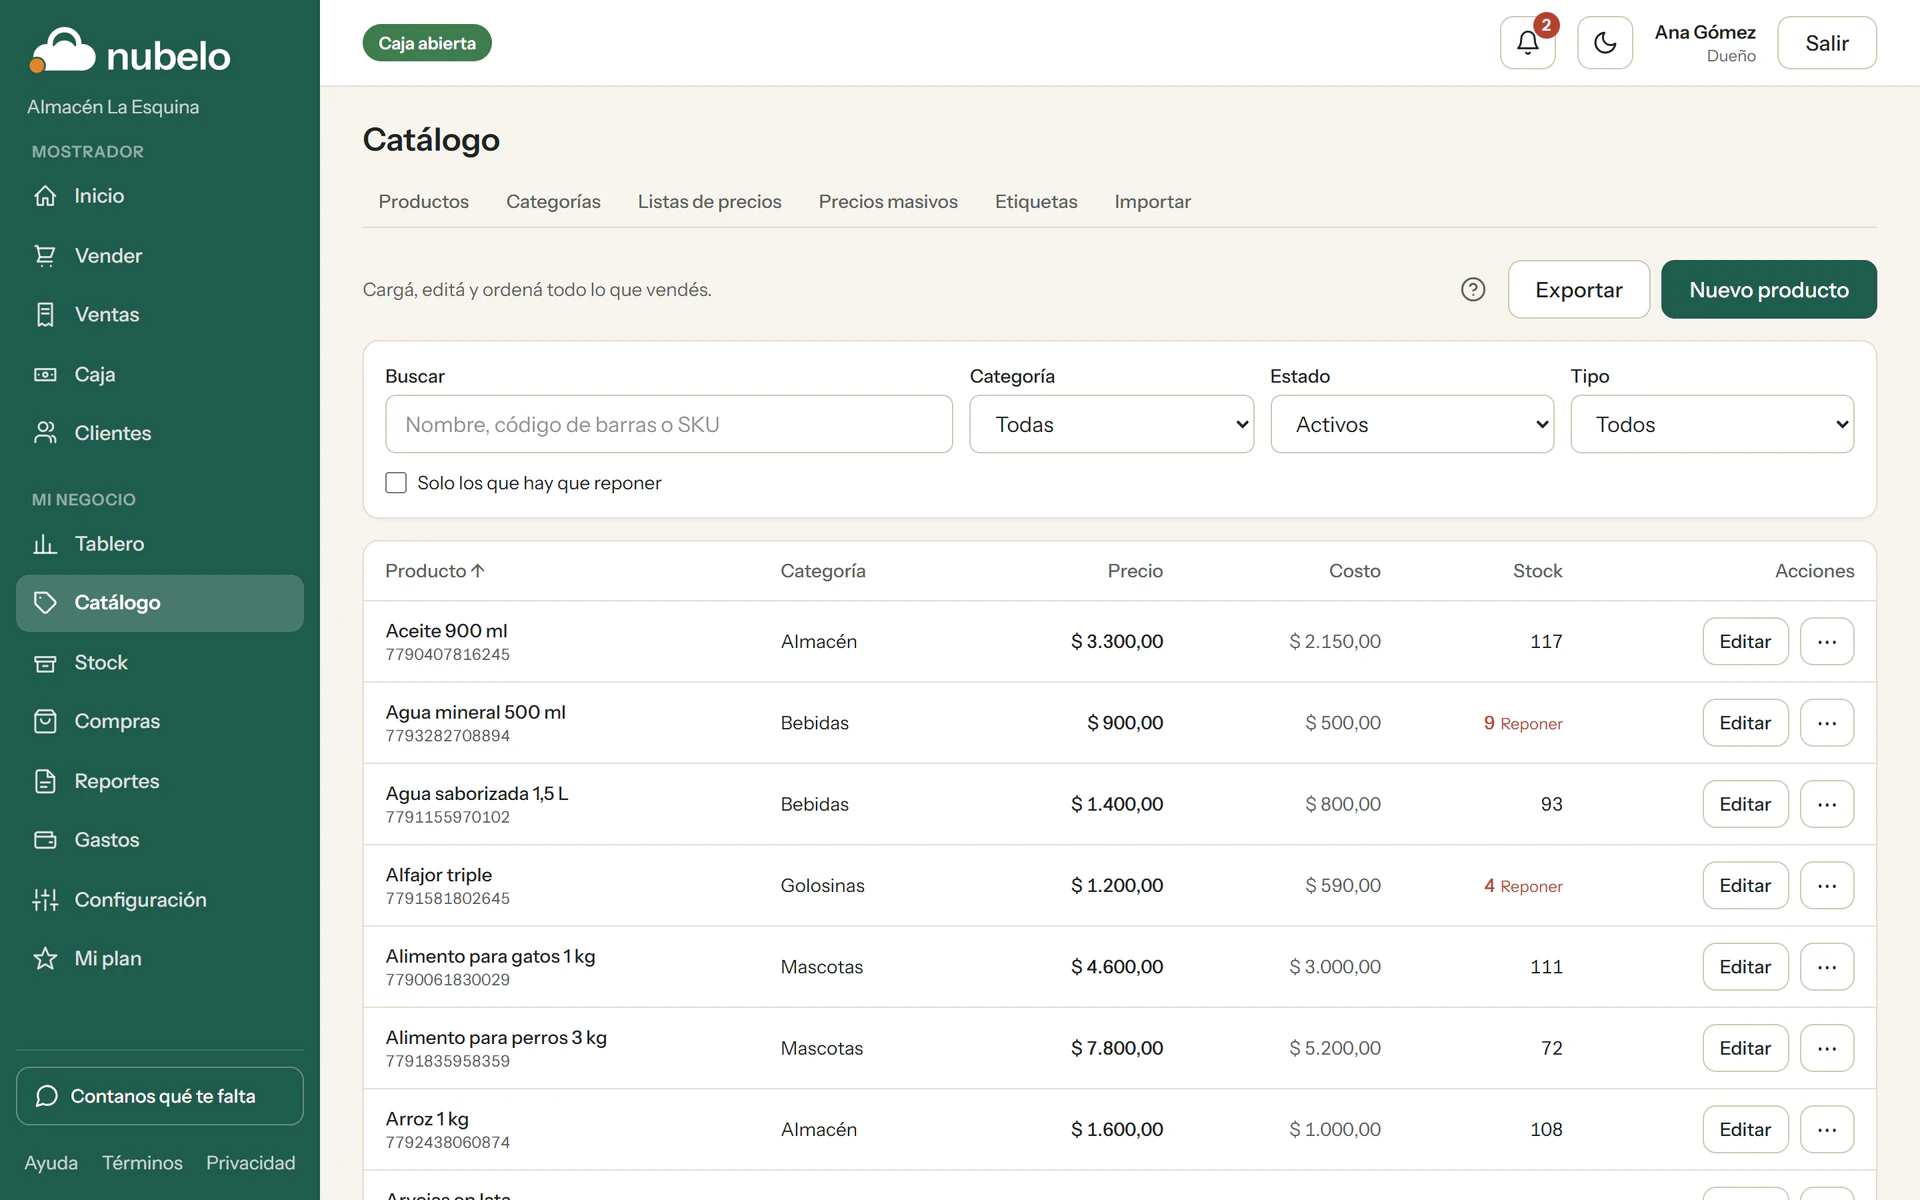This screenshot has height=1200, width=1920.
Task: Open Ventas receipt icon in sidebar
Action: (x=45, y=315)
